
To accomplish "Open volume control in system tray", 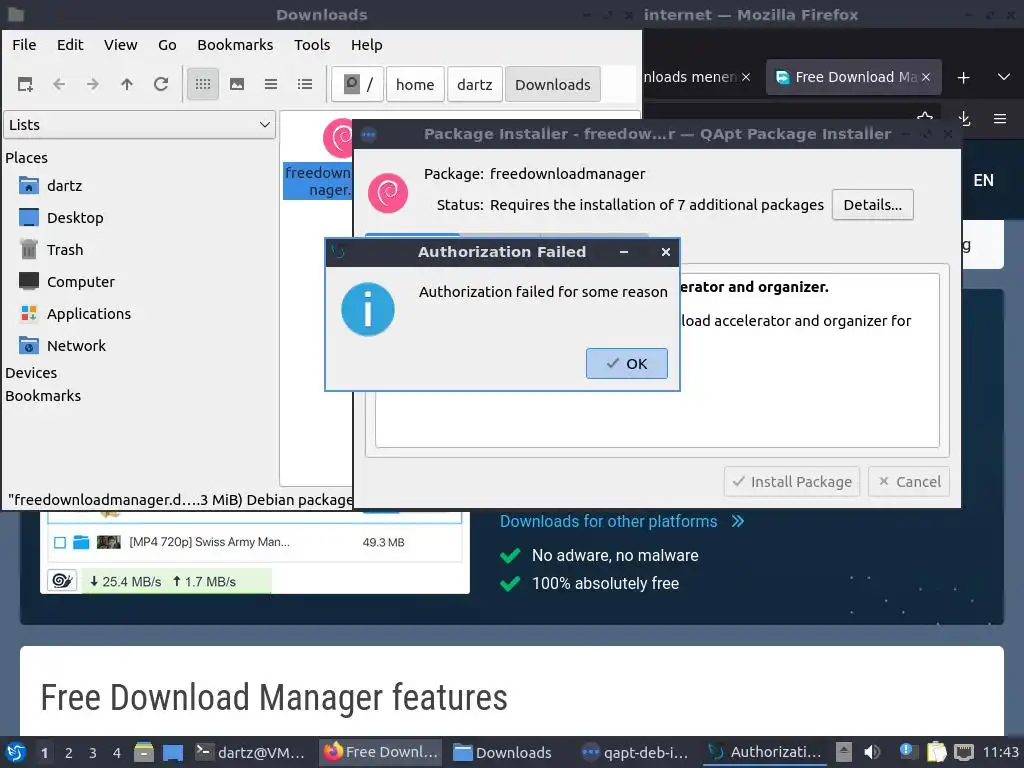I will click(x=872, y=752).
